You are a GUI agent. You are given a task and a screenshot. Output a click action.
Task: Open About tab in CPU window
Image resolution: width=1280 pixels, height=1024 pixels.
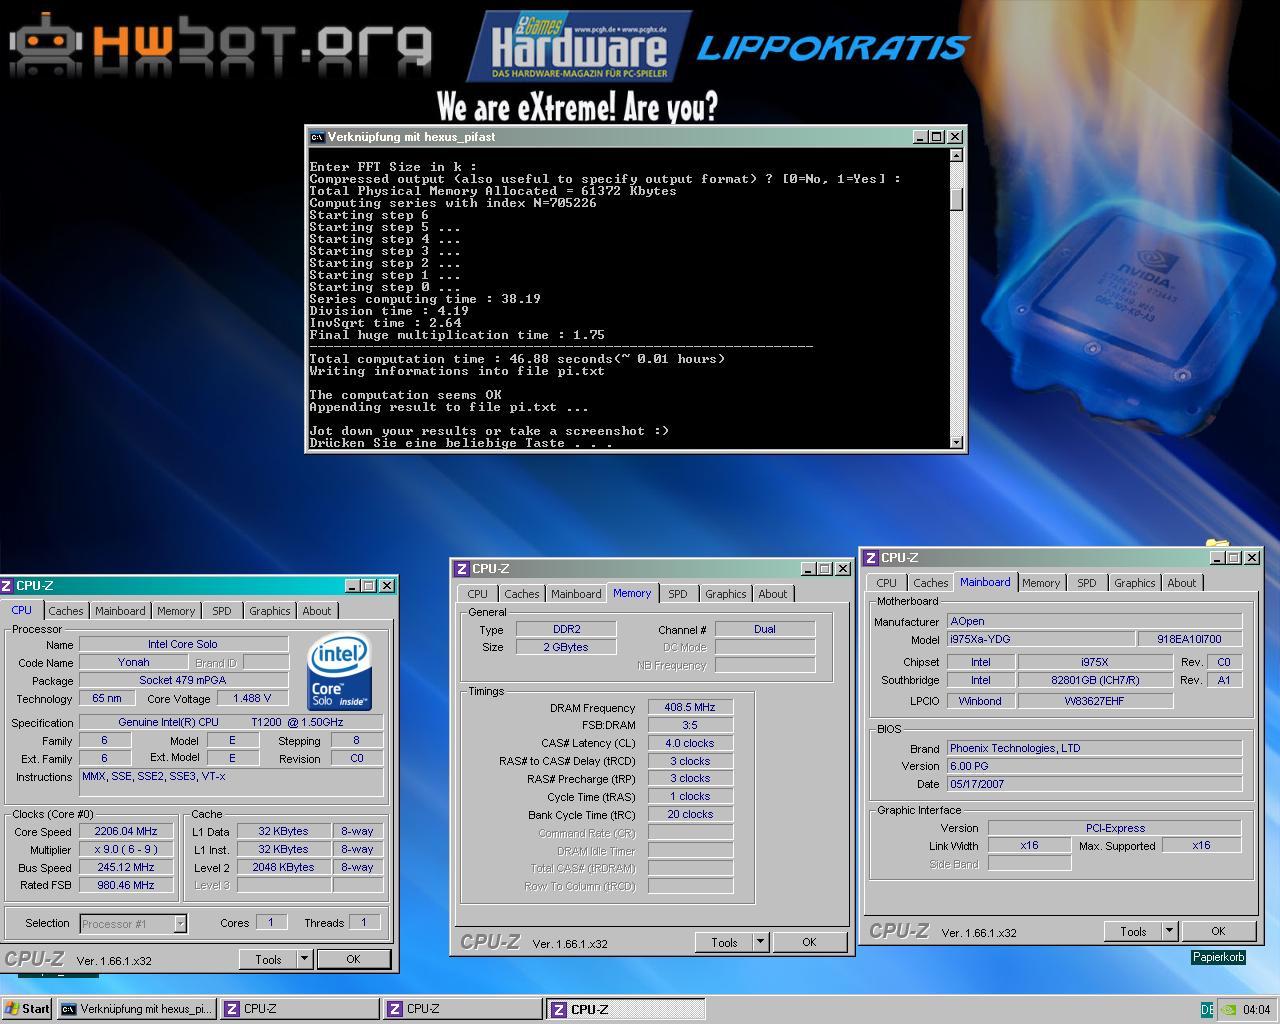click(x=317, y=611)
